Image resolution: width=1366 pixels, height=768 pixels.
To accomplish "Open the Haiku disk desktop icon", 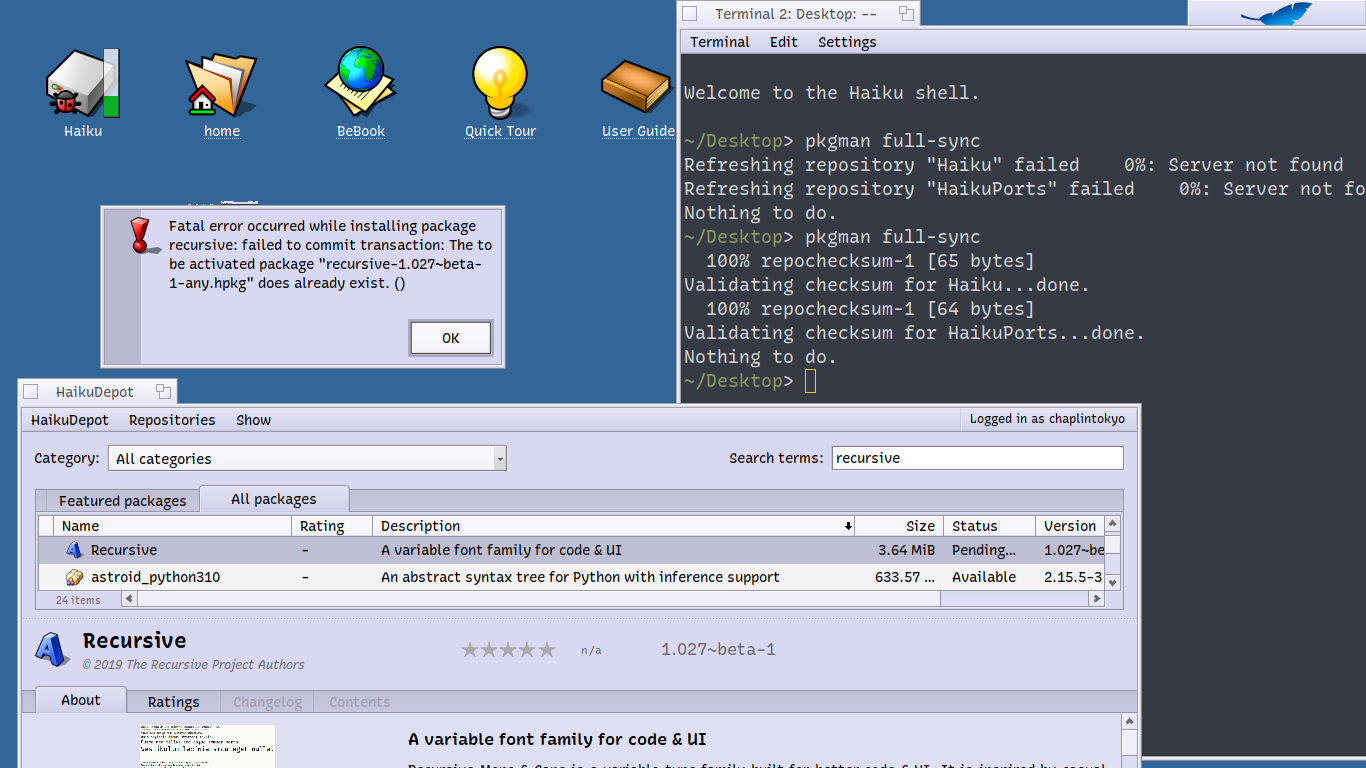I will (83, 87).
